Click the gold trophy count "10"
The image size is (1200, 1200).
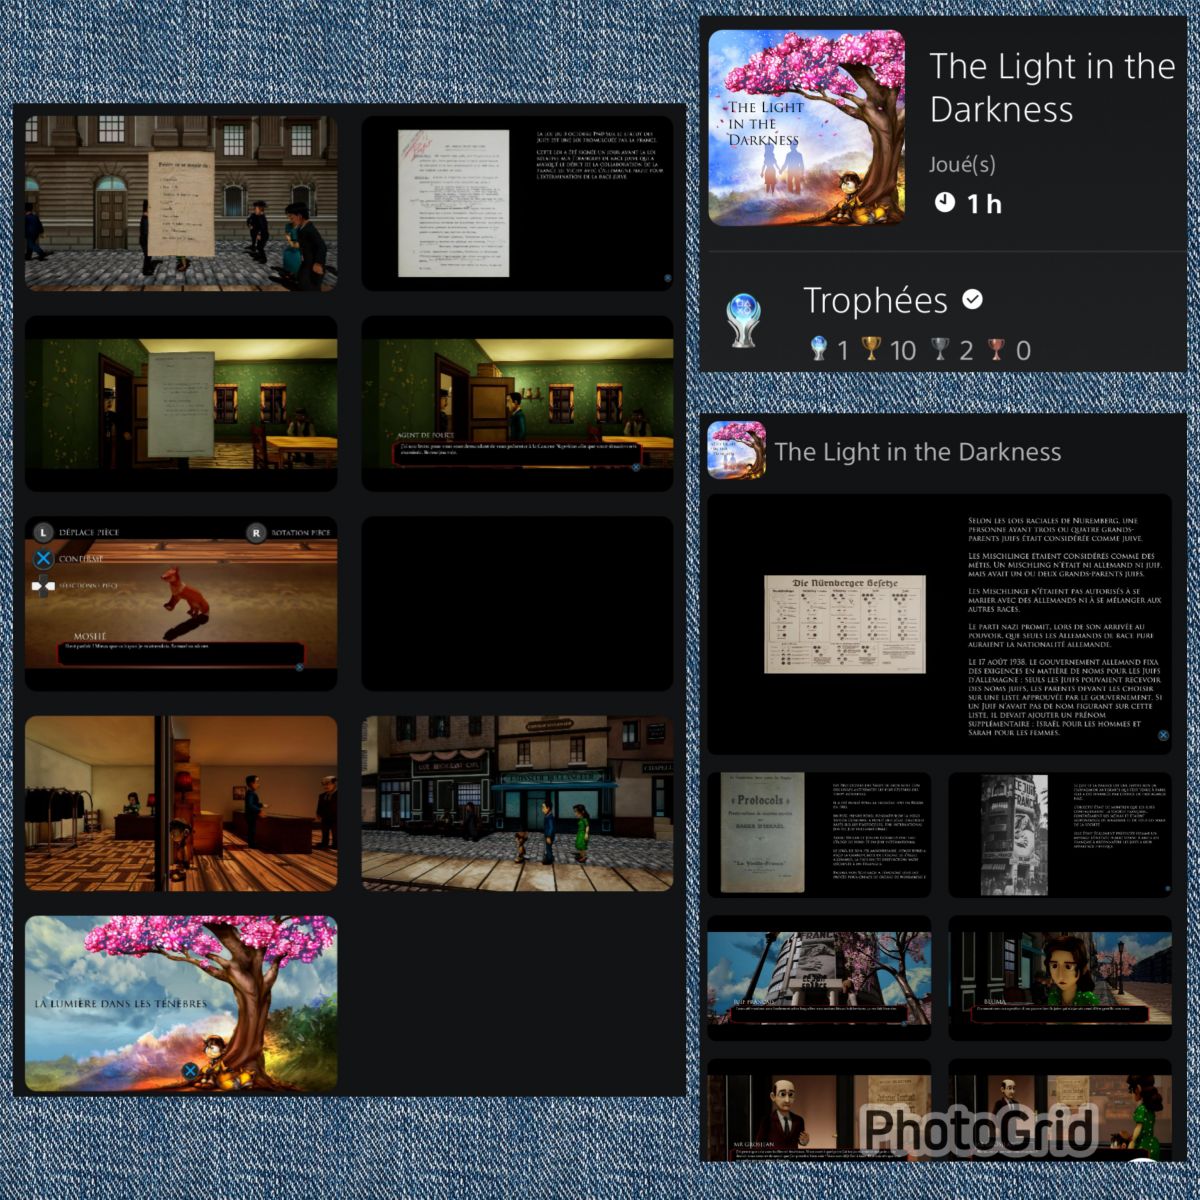903,350
